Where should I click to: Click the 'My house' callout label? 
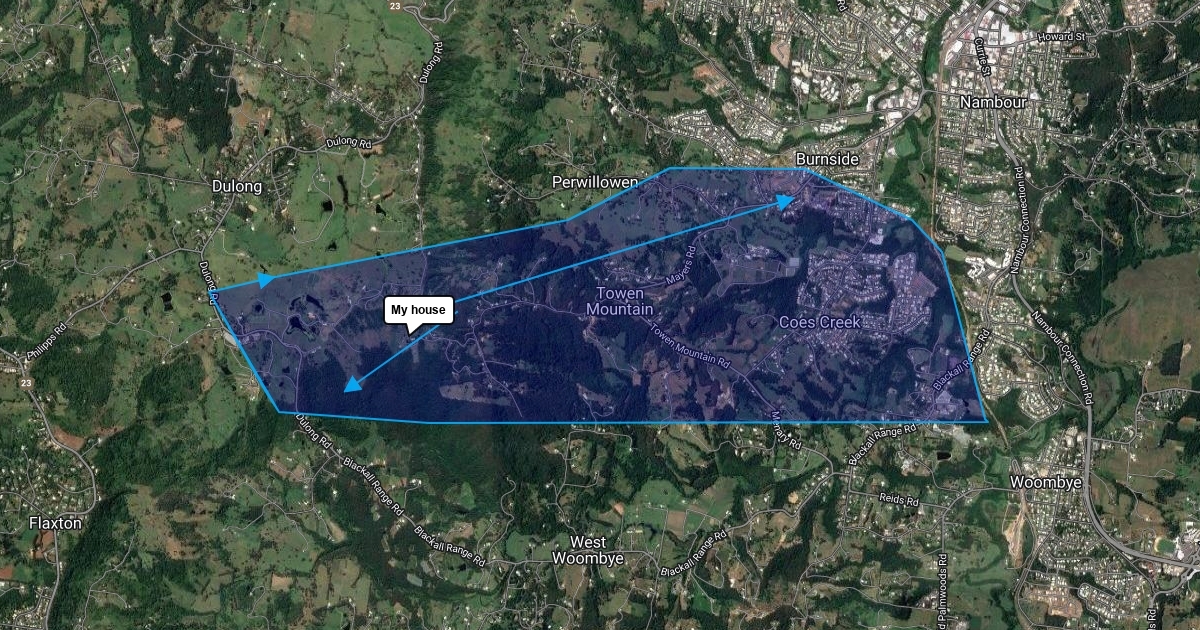tap(419, 310)
